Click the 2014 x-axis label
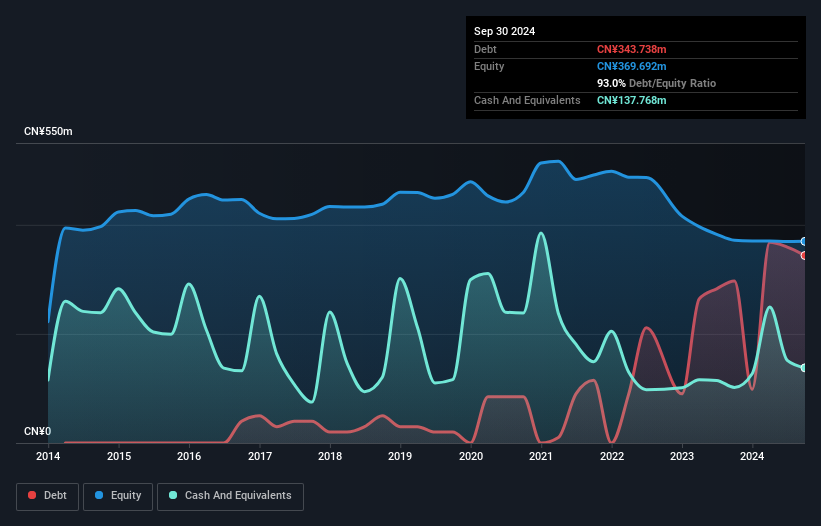Screen dimensions: 821x526 [x=48, y=456]
